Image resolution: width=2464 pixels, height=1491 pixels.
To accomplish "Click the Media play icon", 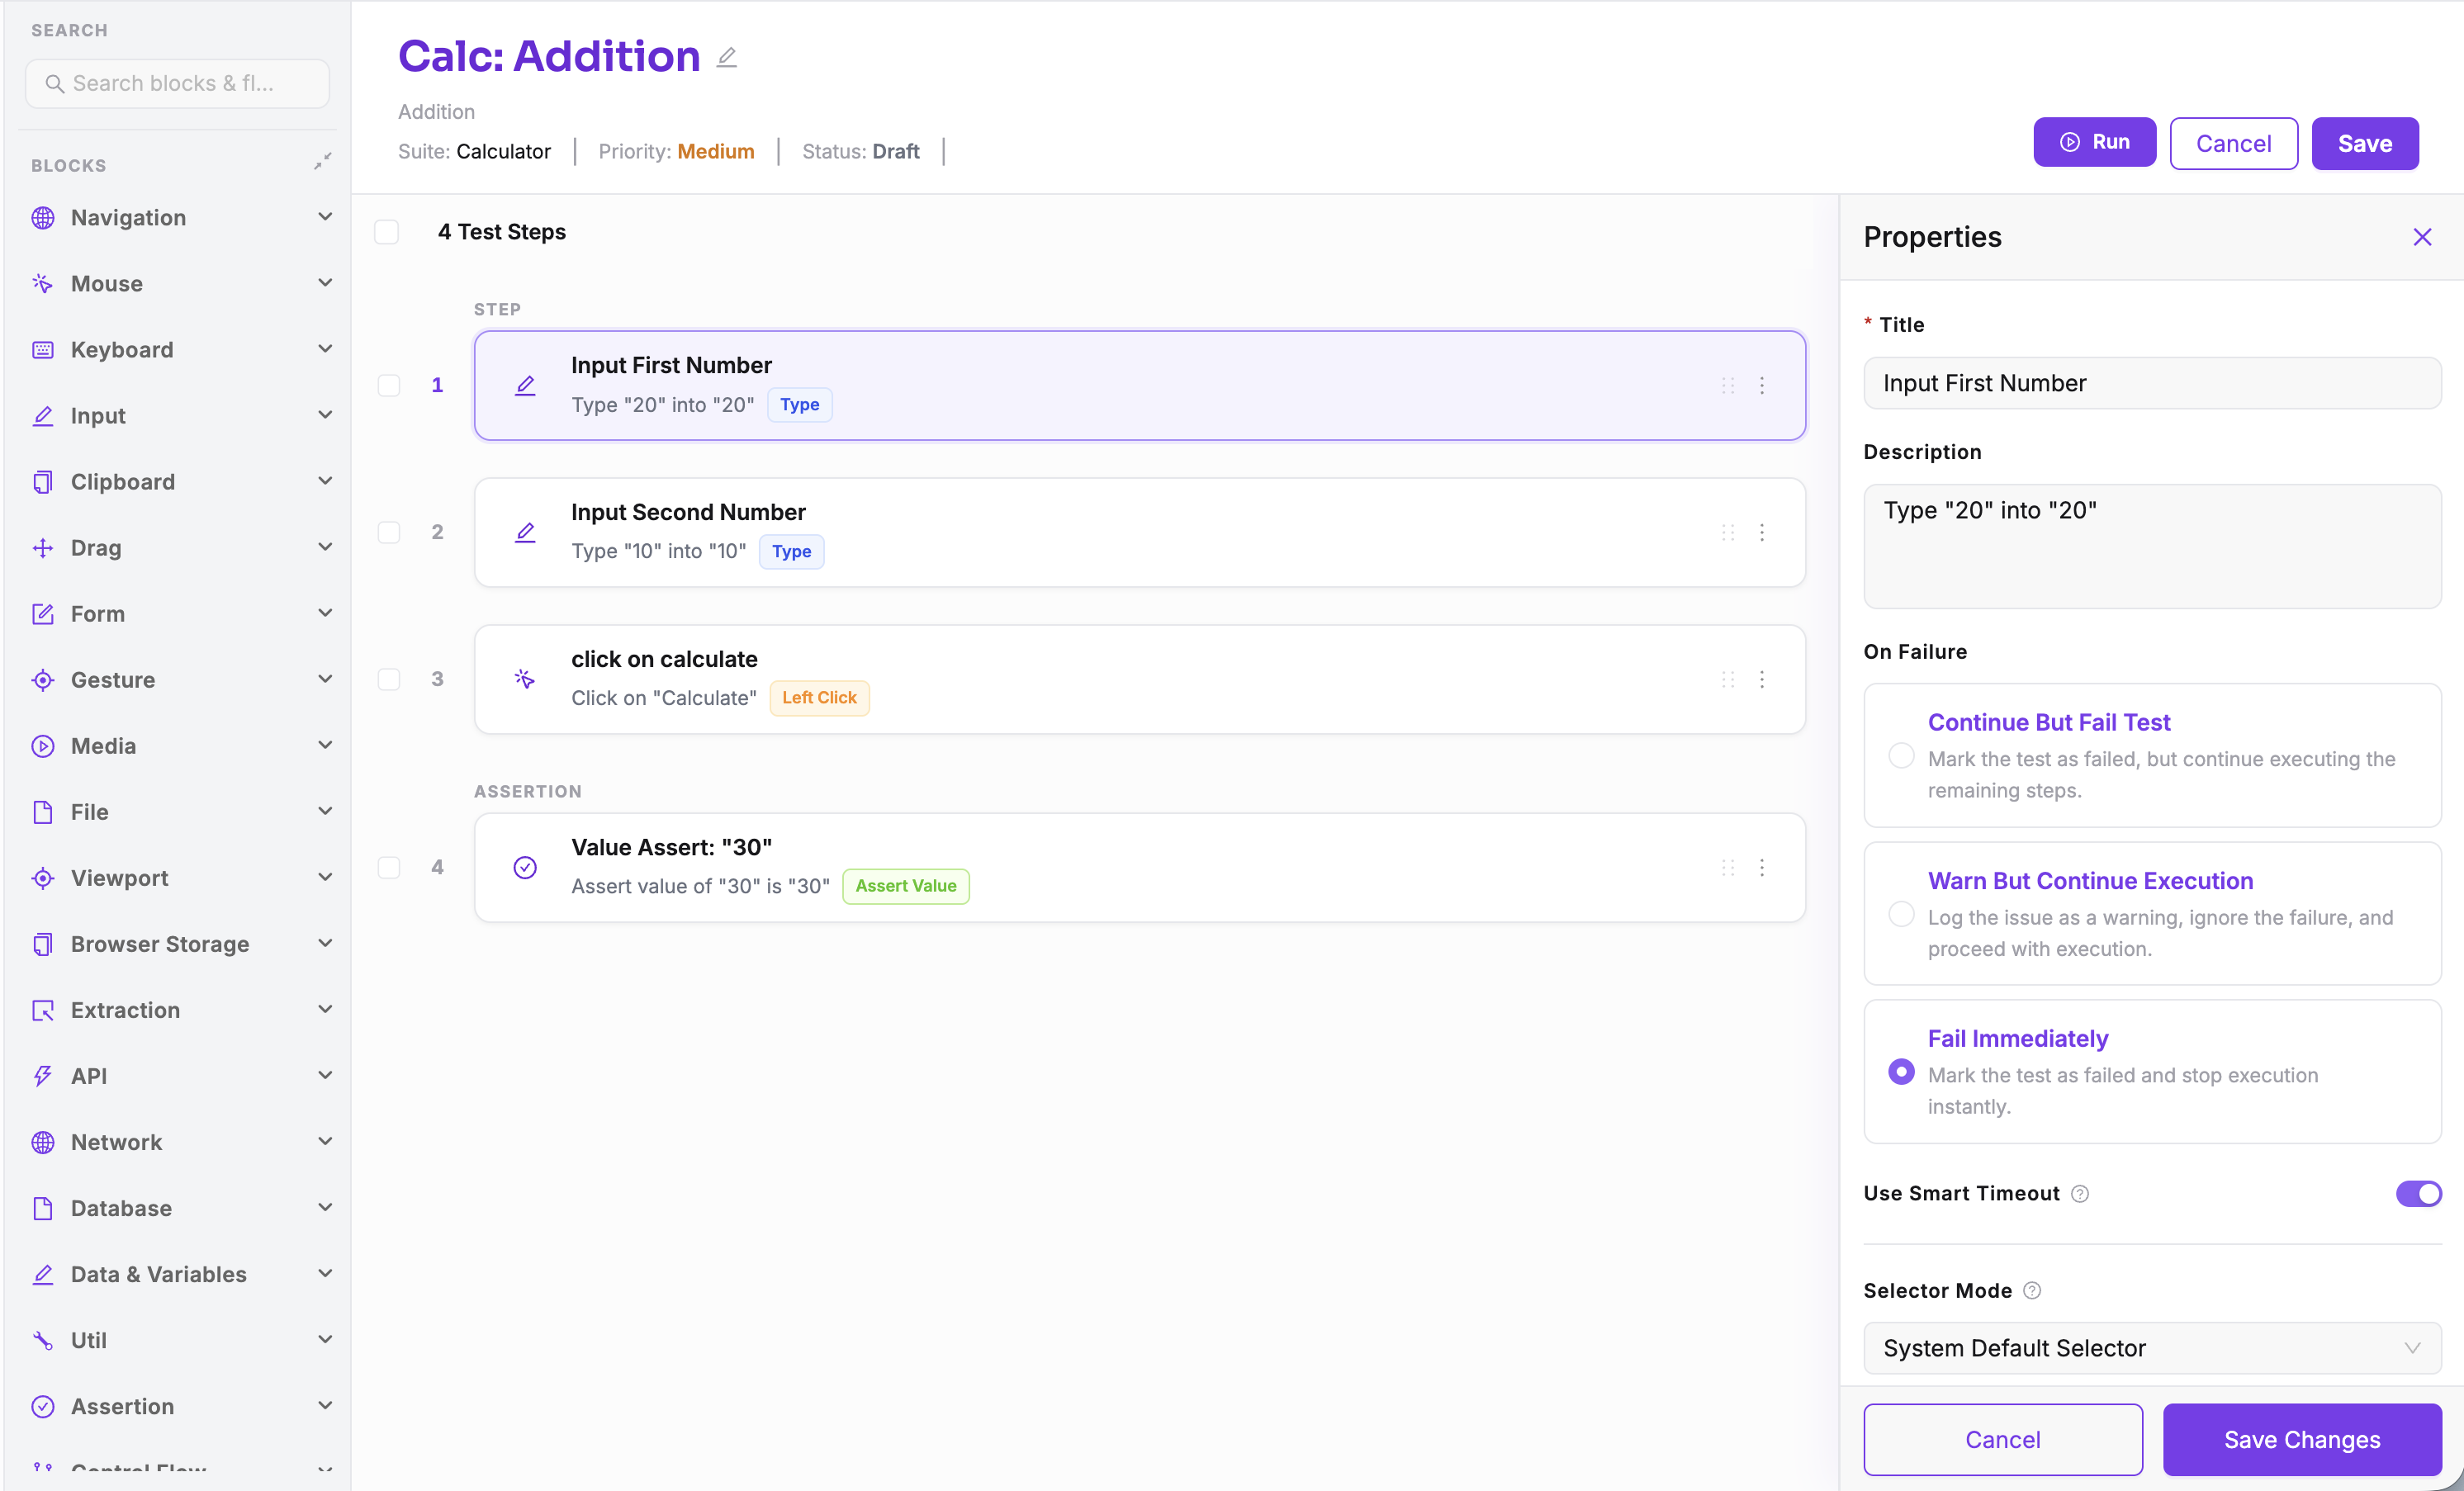I will point(43,746).
